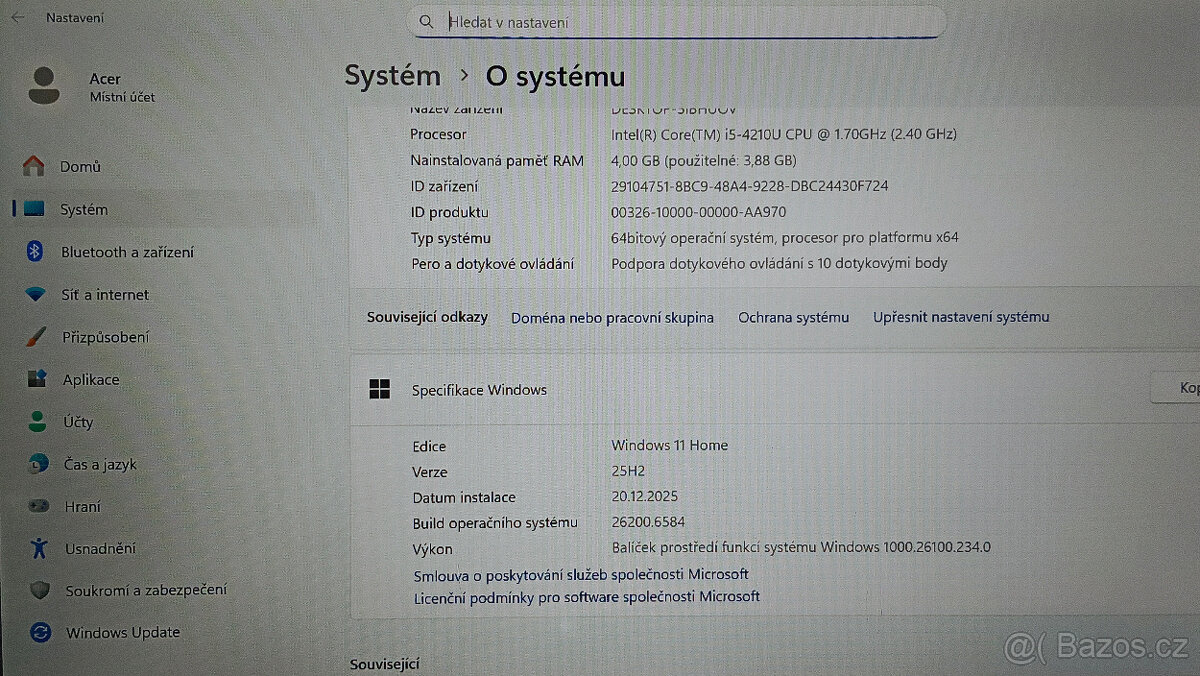
Task: Open Ochrana systému settings
Action: tap(793, 317)
